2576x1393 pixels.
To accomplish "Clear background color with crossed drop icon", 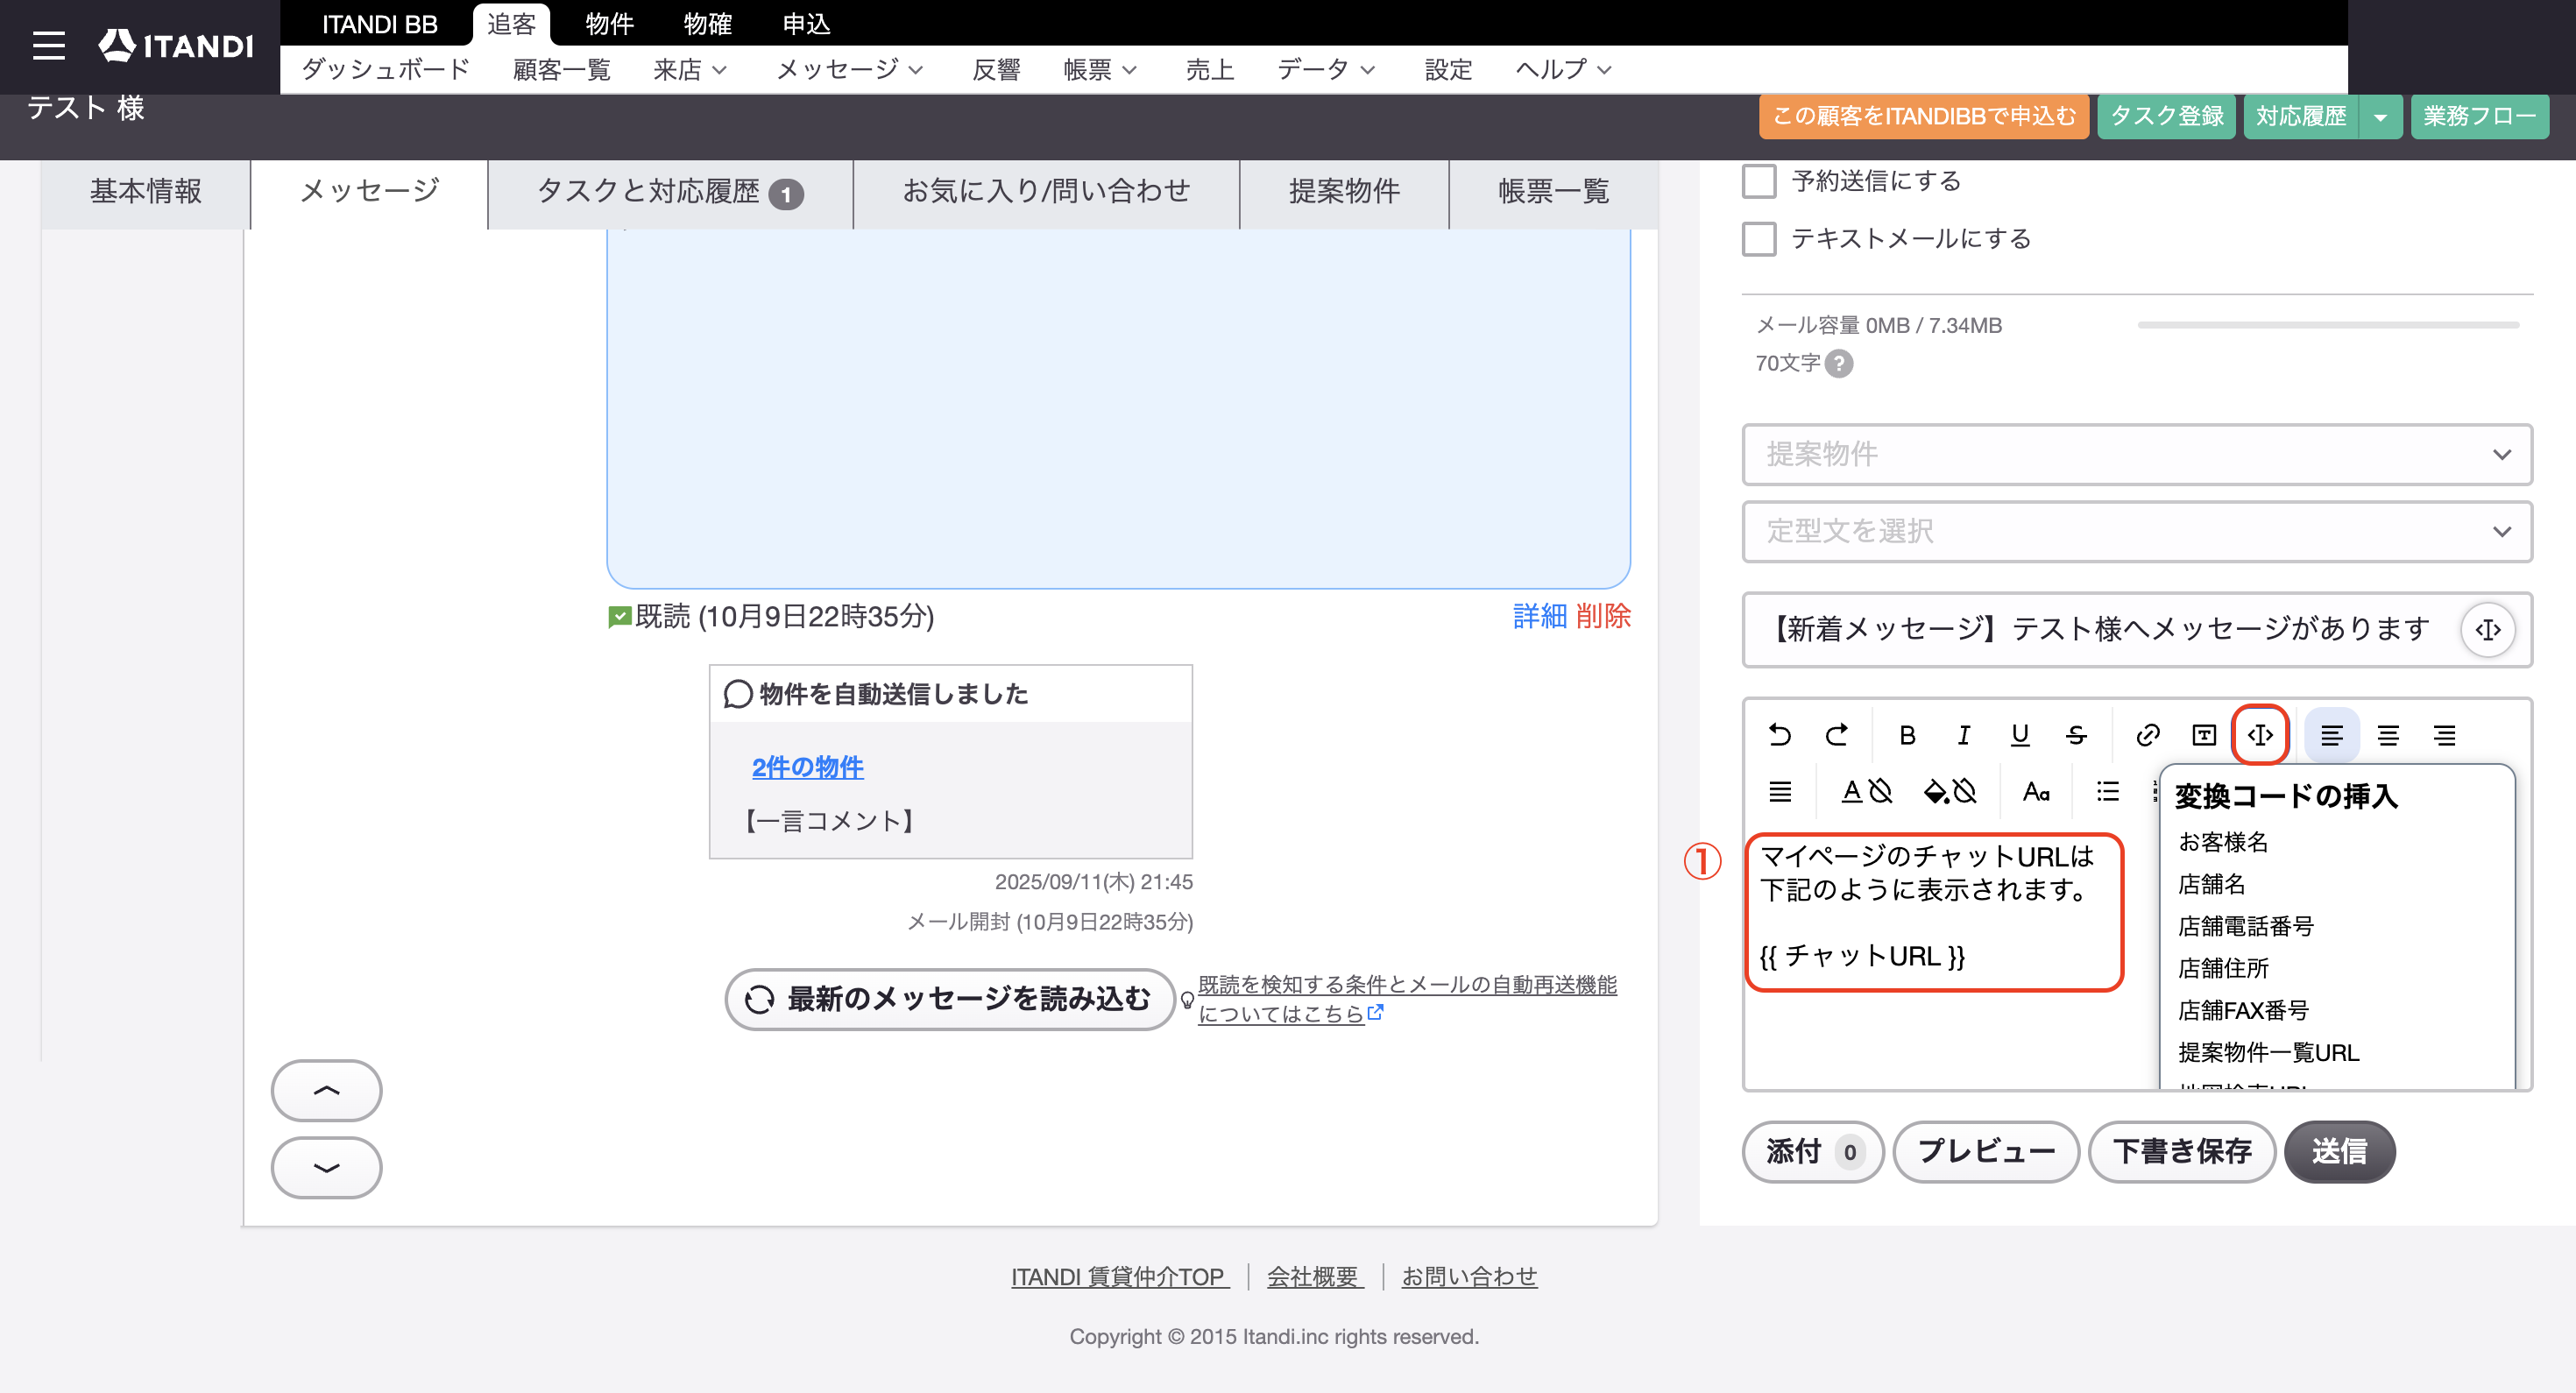I will 1965,792.
